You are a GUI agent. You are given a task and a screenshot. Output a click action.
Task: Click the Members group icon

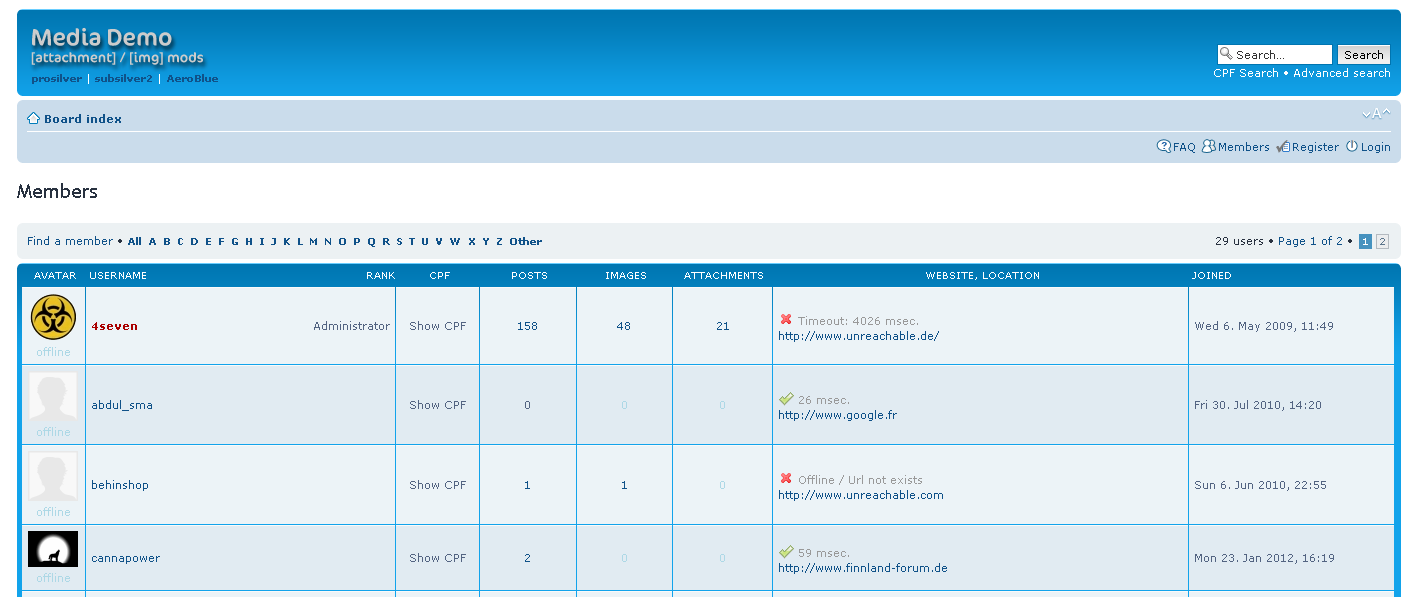(1208, 147)
